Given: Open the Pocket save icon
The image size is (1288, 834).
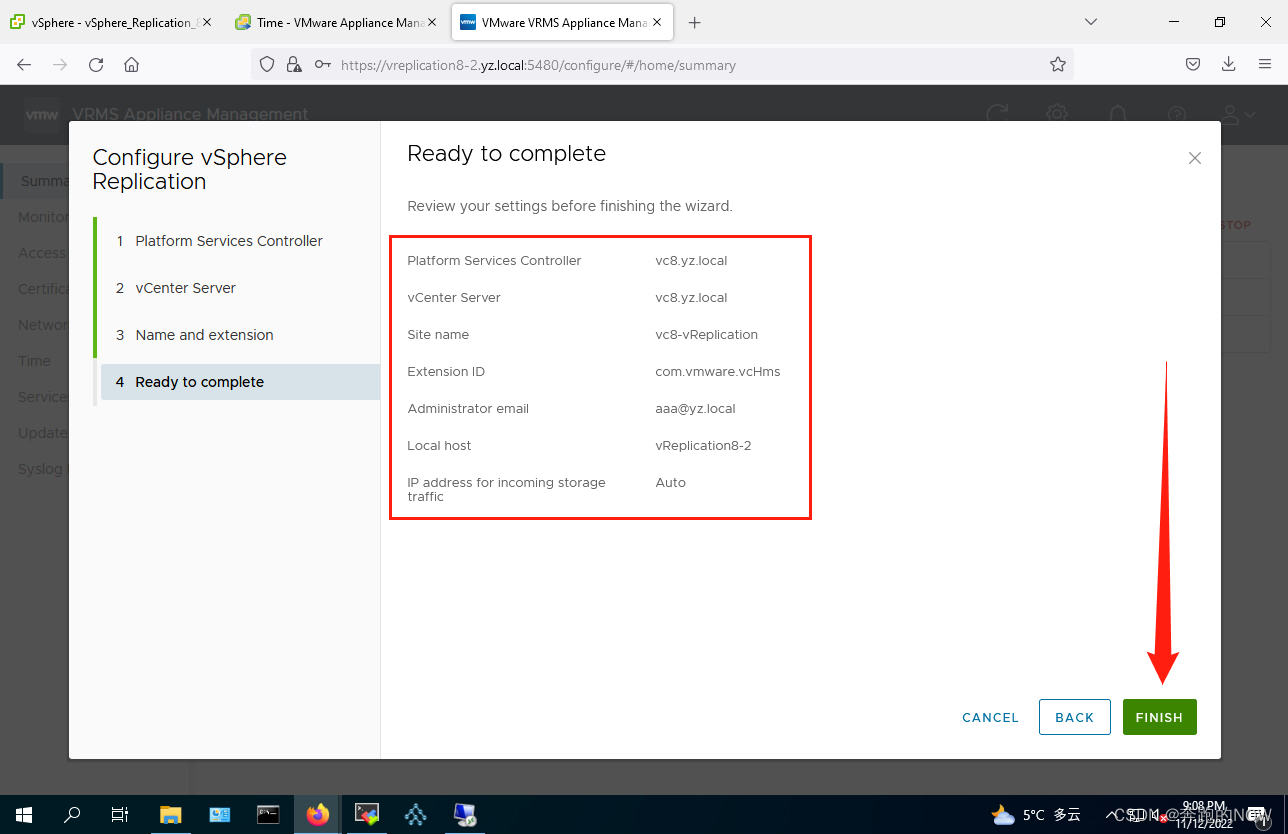Looking at the screenshot, I should click(x=1193, y=65).
